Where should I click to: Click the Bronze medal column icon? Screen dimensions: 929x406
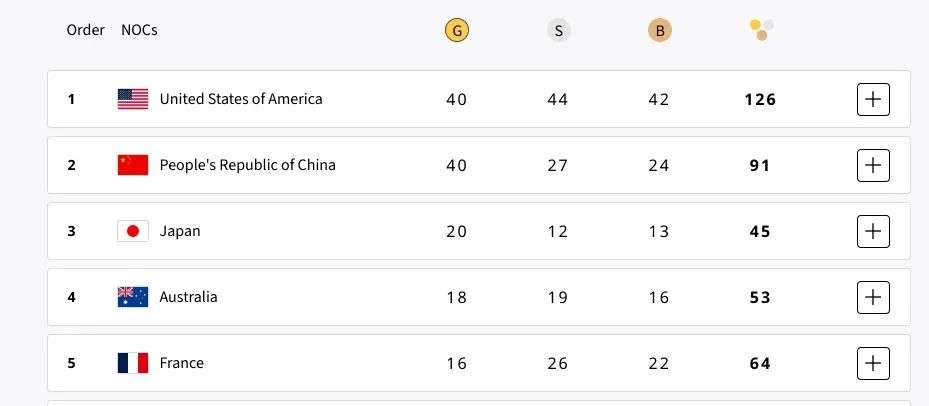658,30
